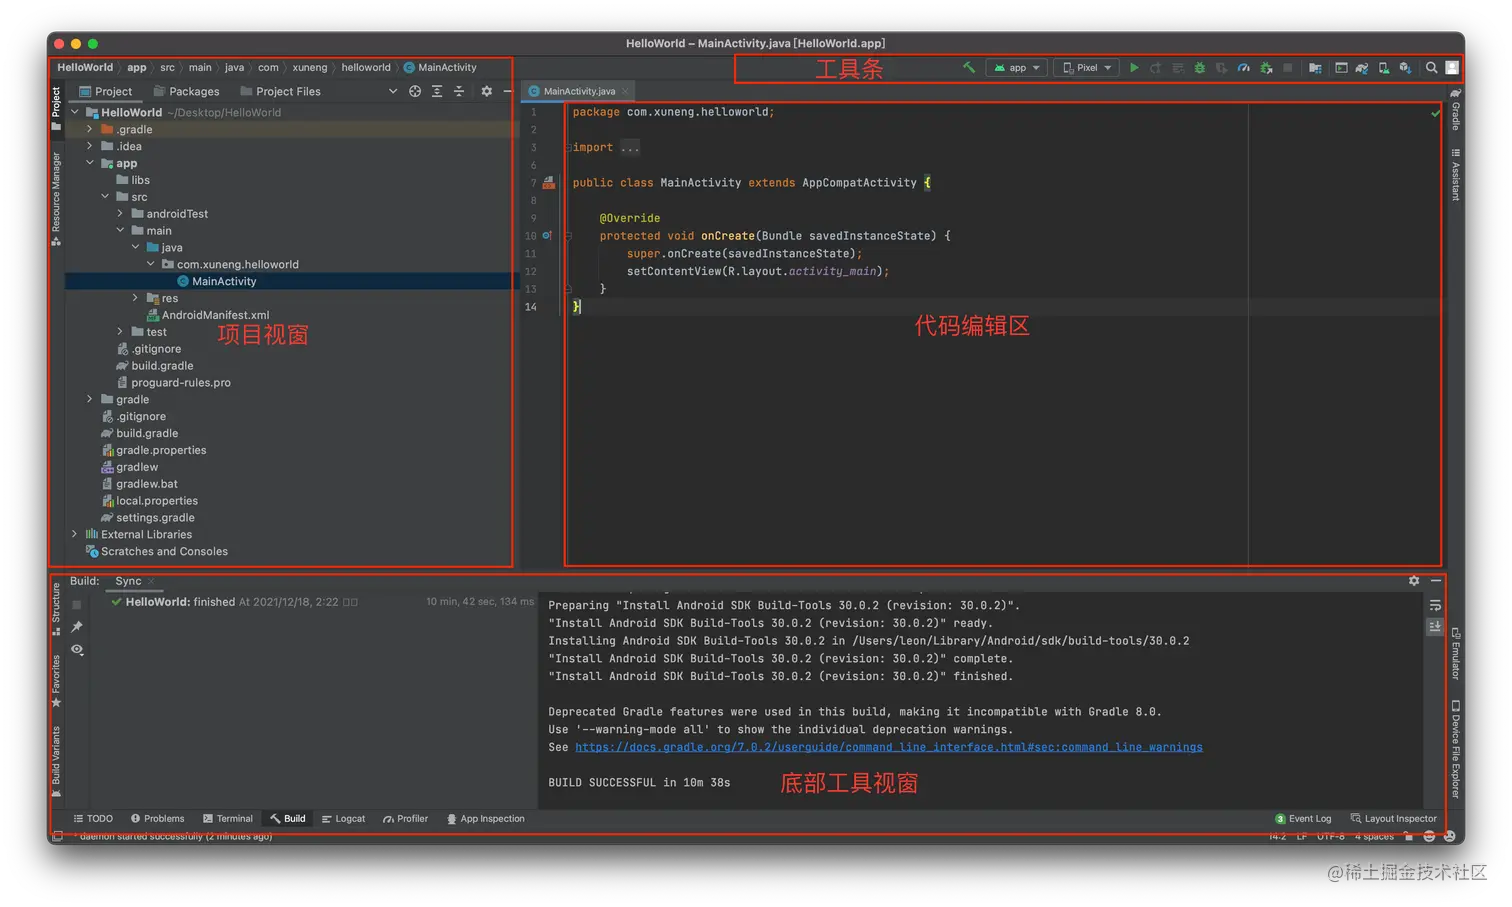Click the Search Everywhere magnifier icon
Screen dimensions: 1512x907
tap(1431, 68)
